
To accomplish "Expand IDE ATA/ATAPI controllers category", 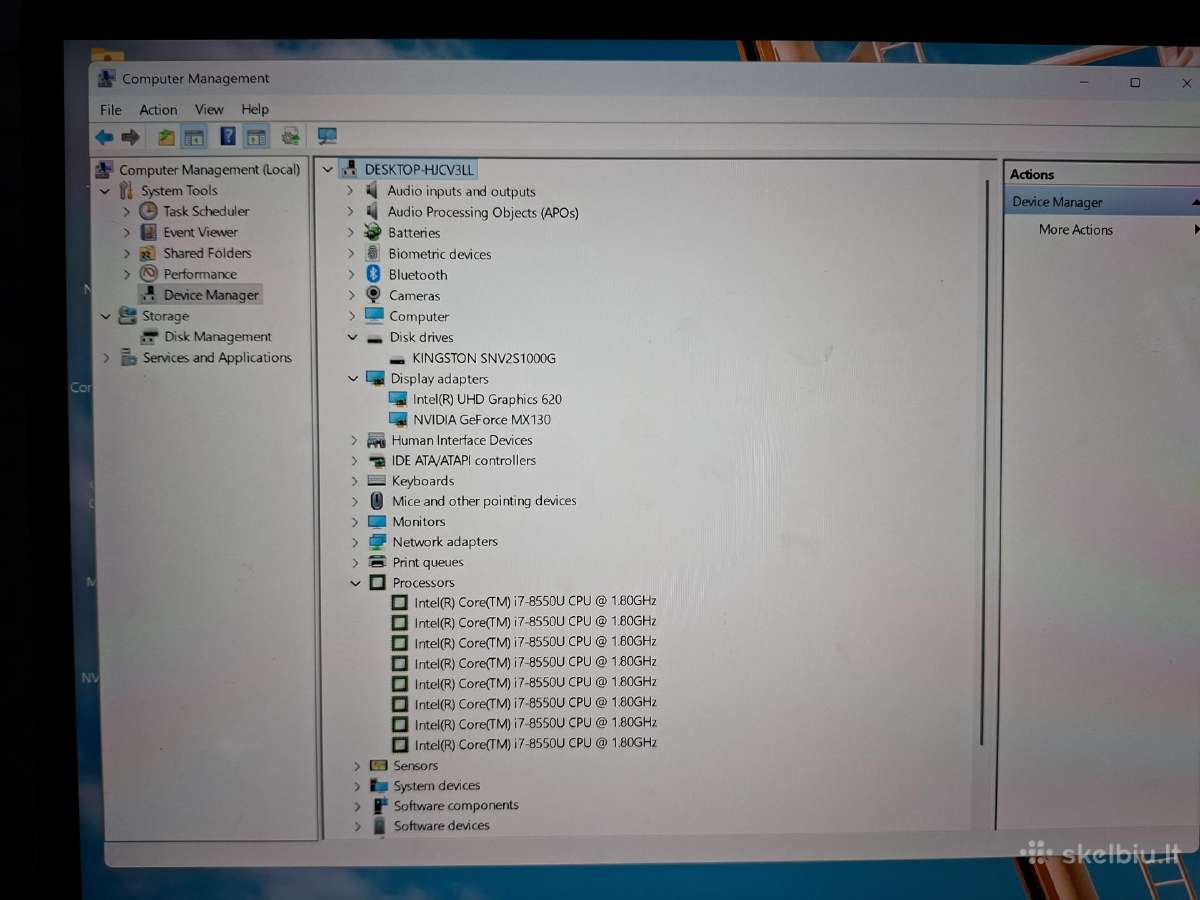I will pyautogui.click(x=354, y=461).
